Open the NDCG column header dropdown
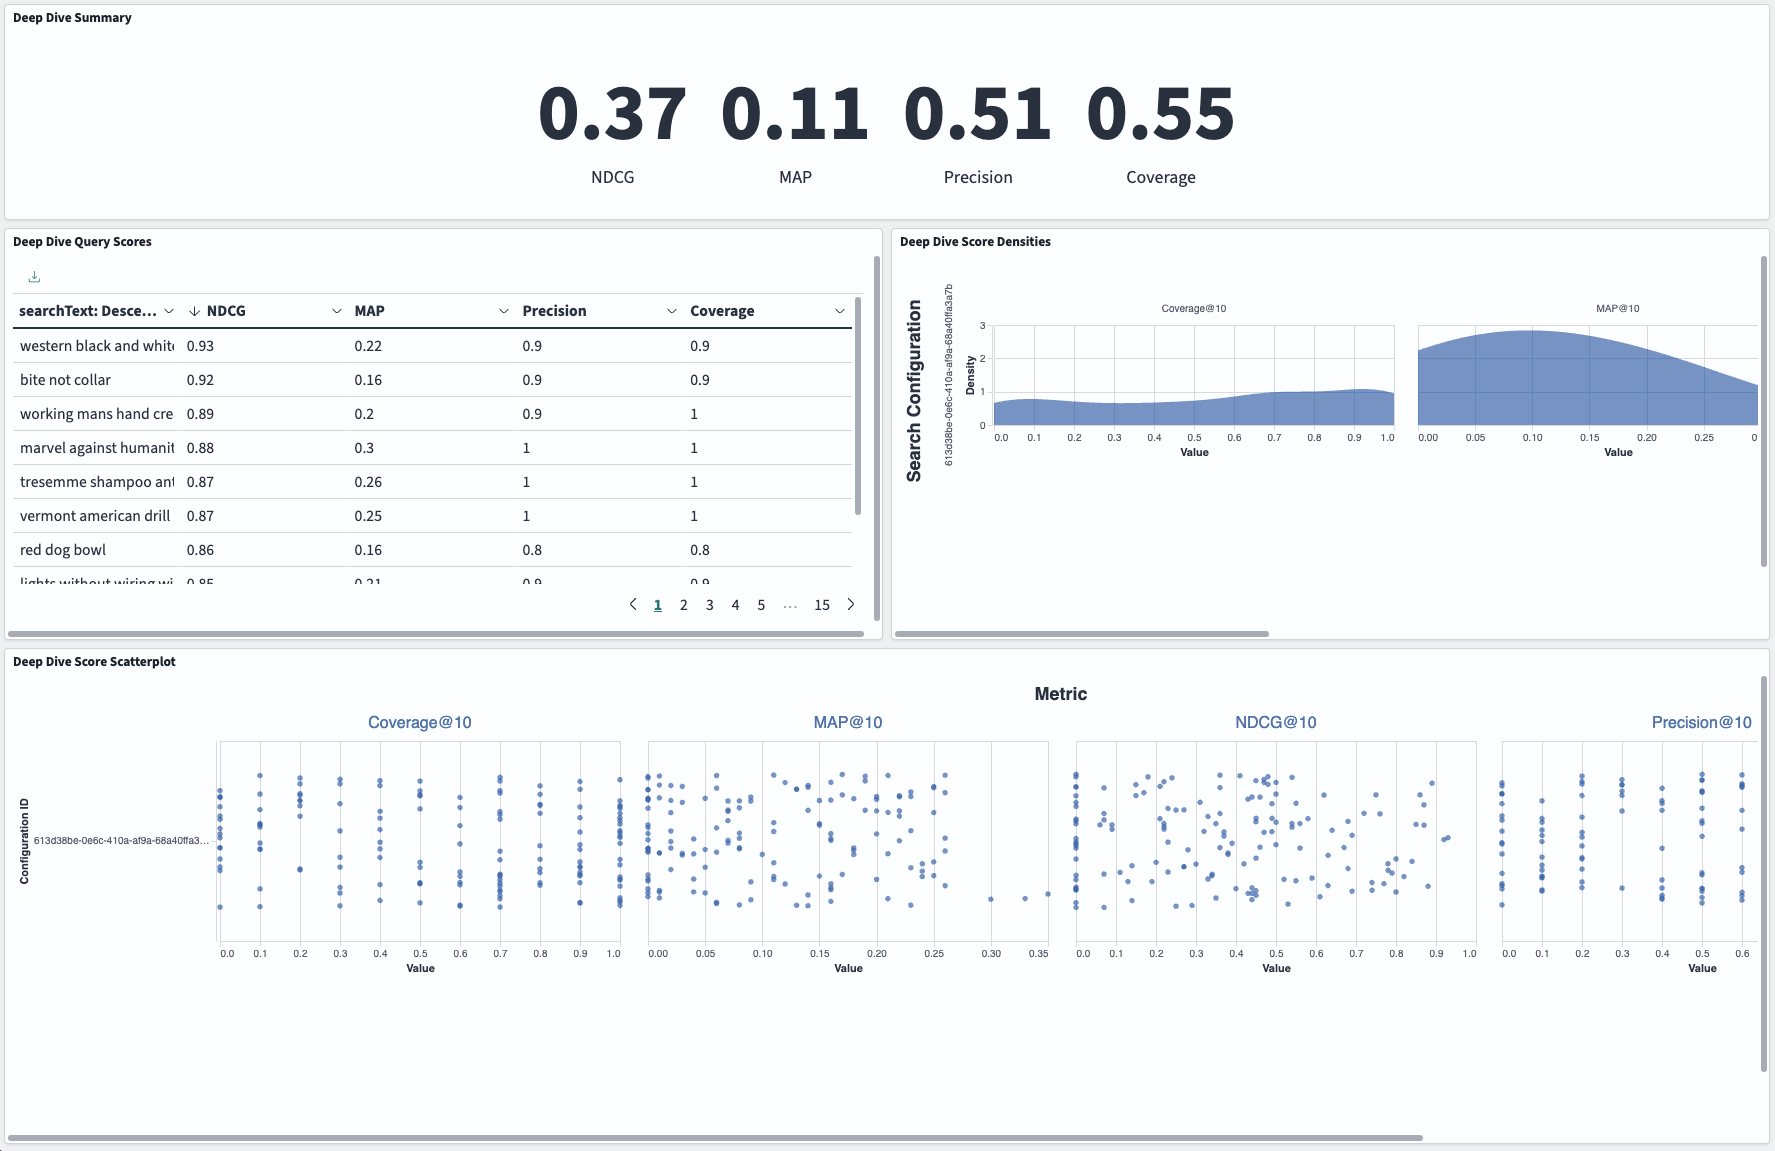Viewport: 1775px width, 1151px height. tap(336, 311)
